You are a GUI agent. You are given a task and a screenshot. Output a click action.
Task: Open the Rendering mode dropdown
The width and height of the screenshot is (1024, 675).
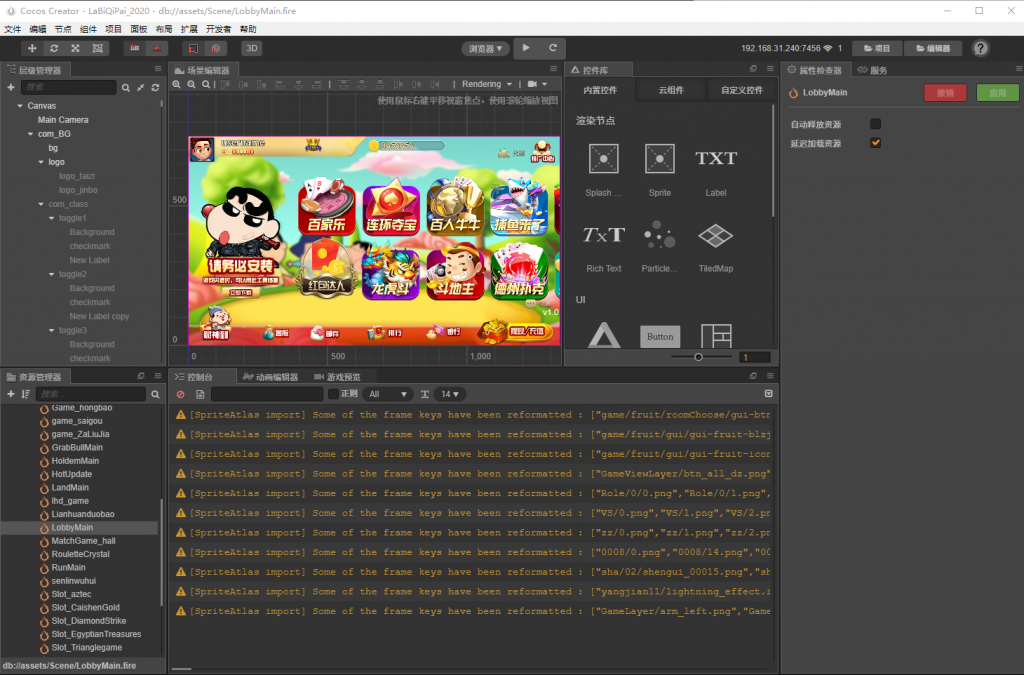(487, 84)
